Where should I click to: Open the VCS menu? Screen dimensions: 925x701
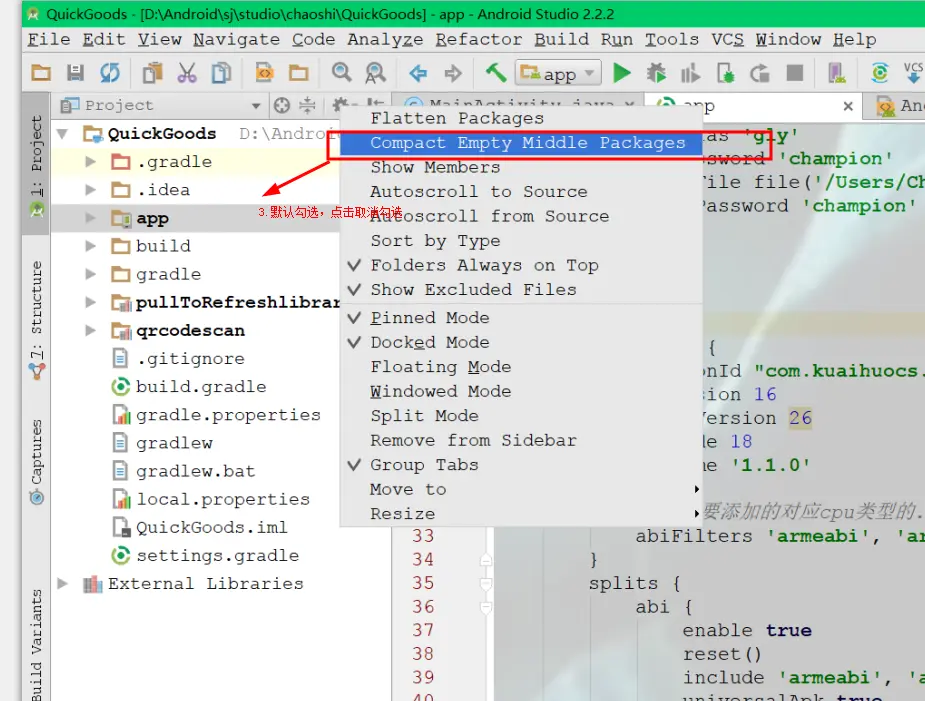(727, 40)
